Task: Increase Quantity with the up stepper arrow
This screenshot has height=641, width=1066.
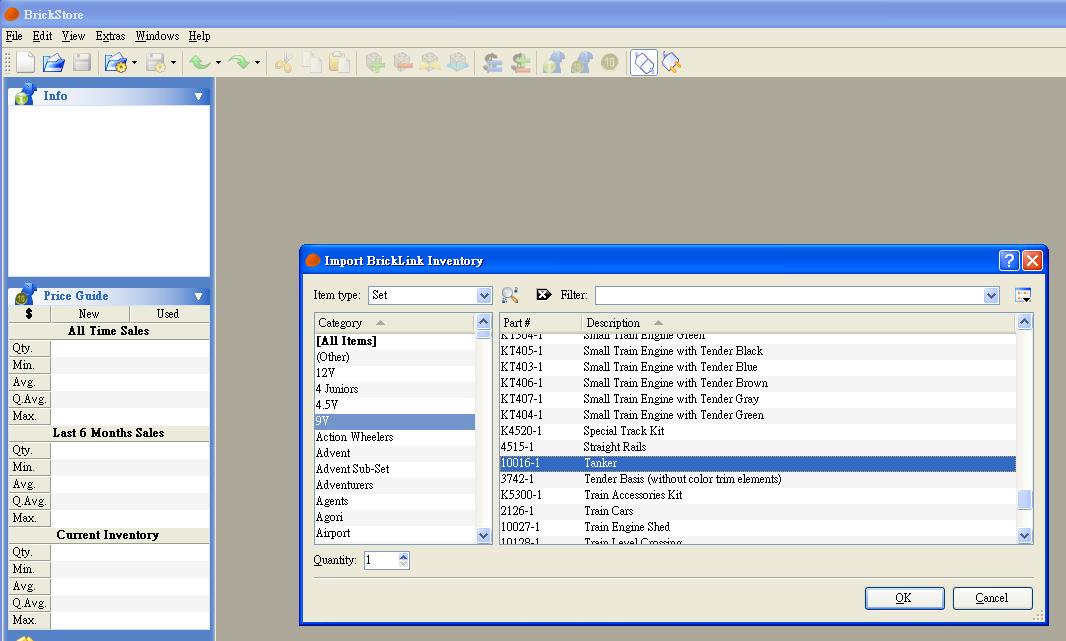Action: (x=404, y=556)
